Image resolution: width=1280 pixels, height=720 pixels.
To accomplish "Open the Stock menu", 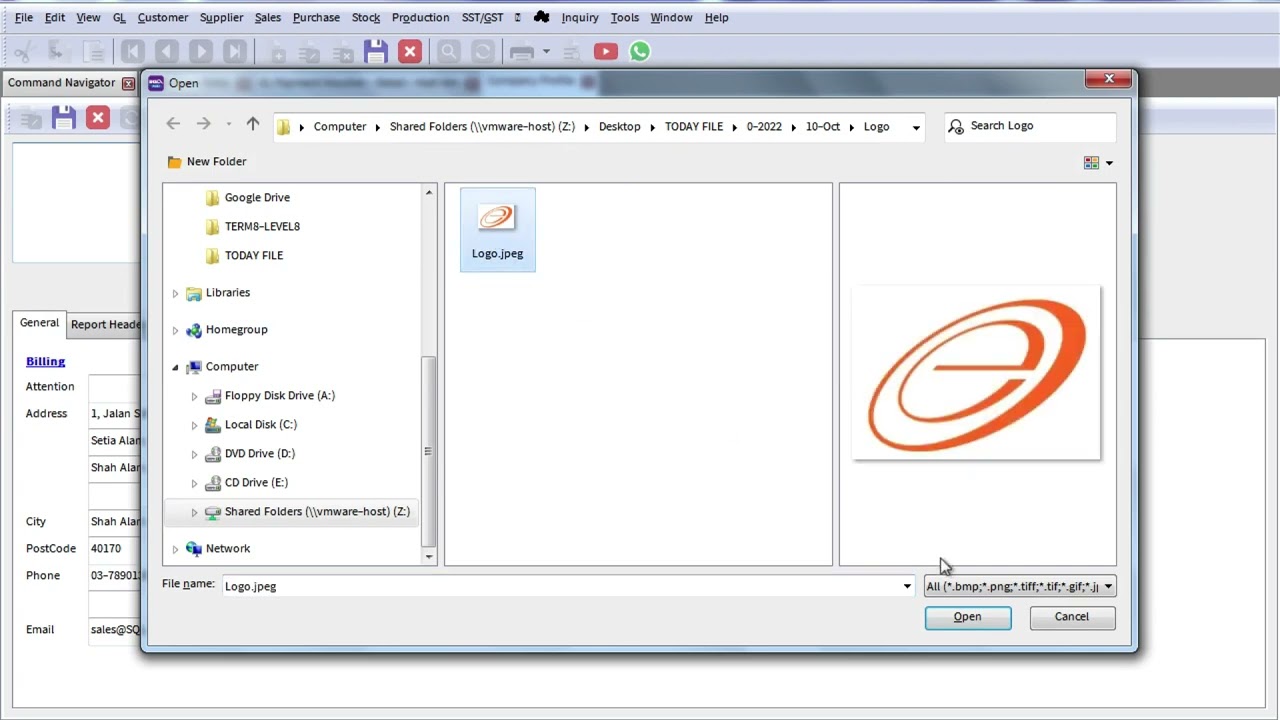I will 366,17.
